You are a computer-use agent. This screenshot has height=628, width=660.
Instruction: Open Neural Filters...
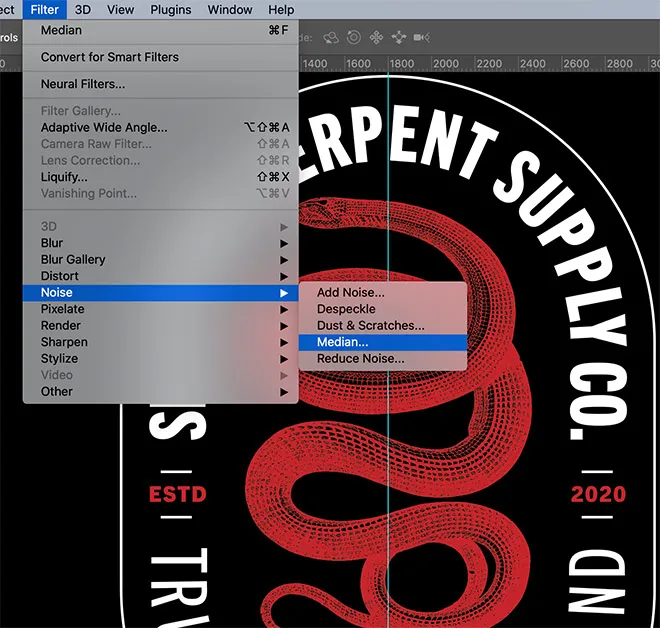[x=83, y=84]
